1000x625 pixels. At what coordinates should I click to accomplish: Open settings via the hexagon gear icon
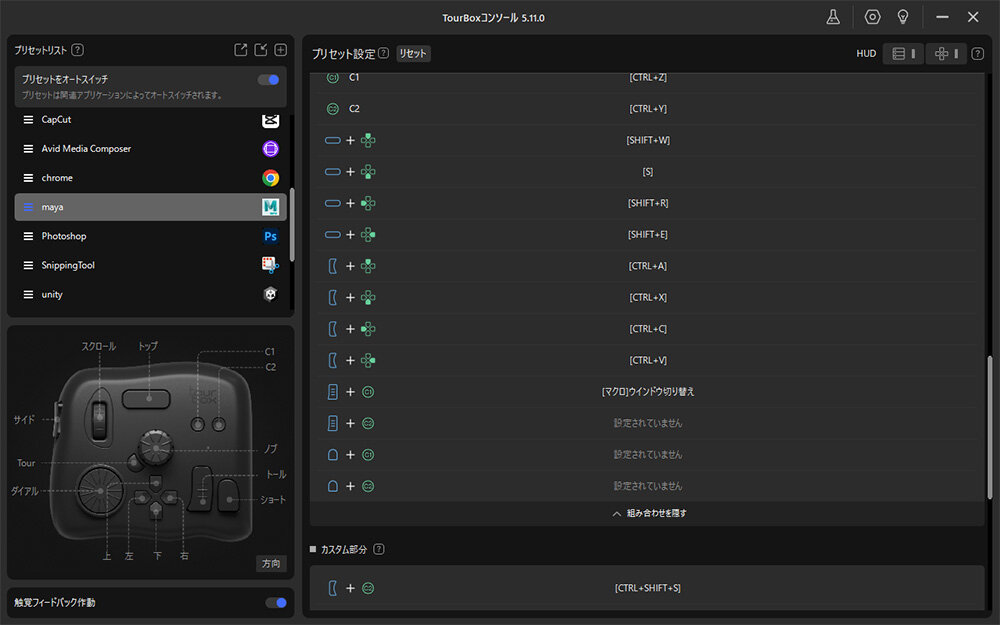click(x=872, y=17)
